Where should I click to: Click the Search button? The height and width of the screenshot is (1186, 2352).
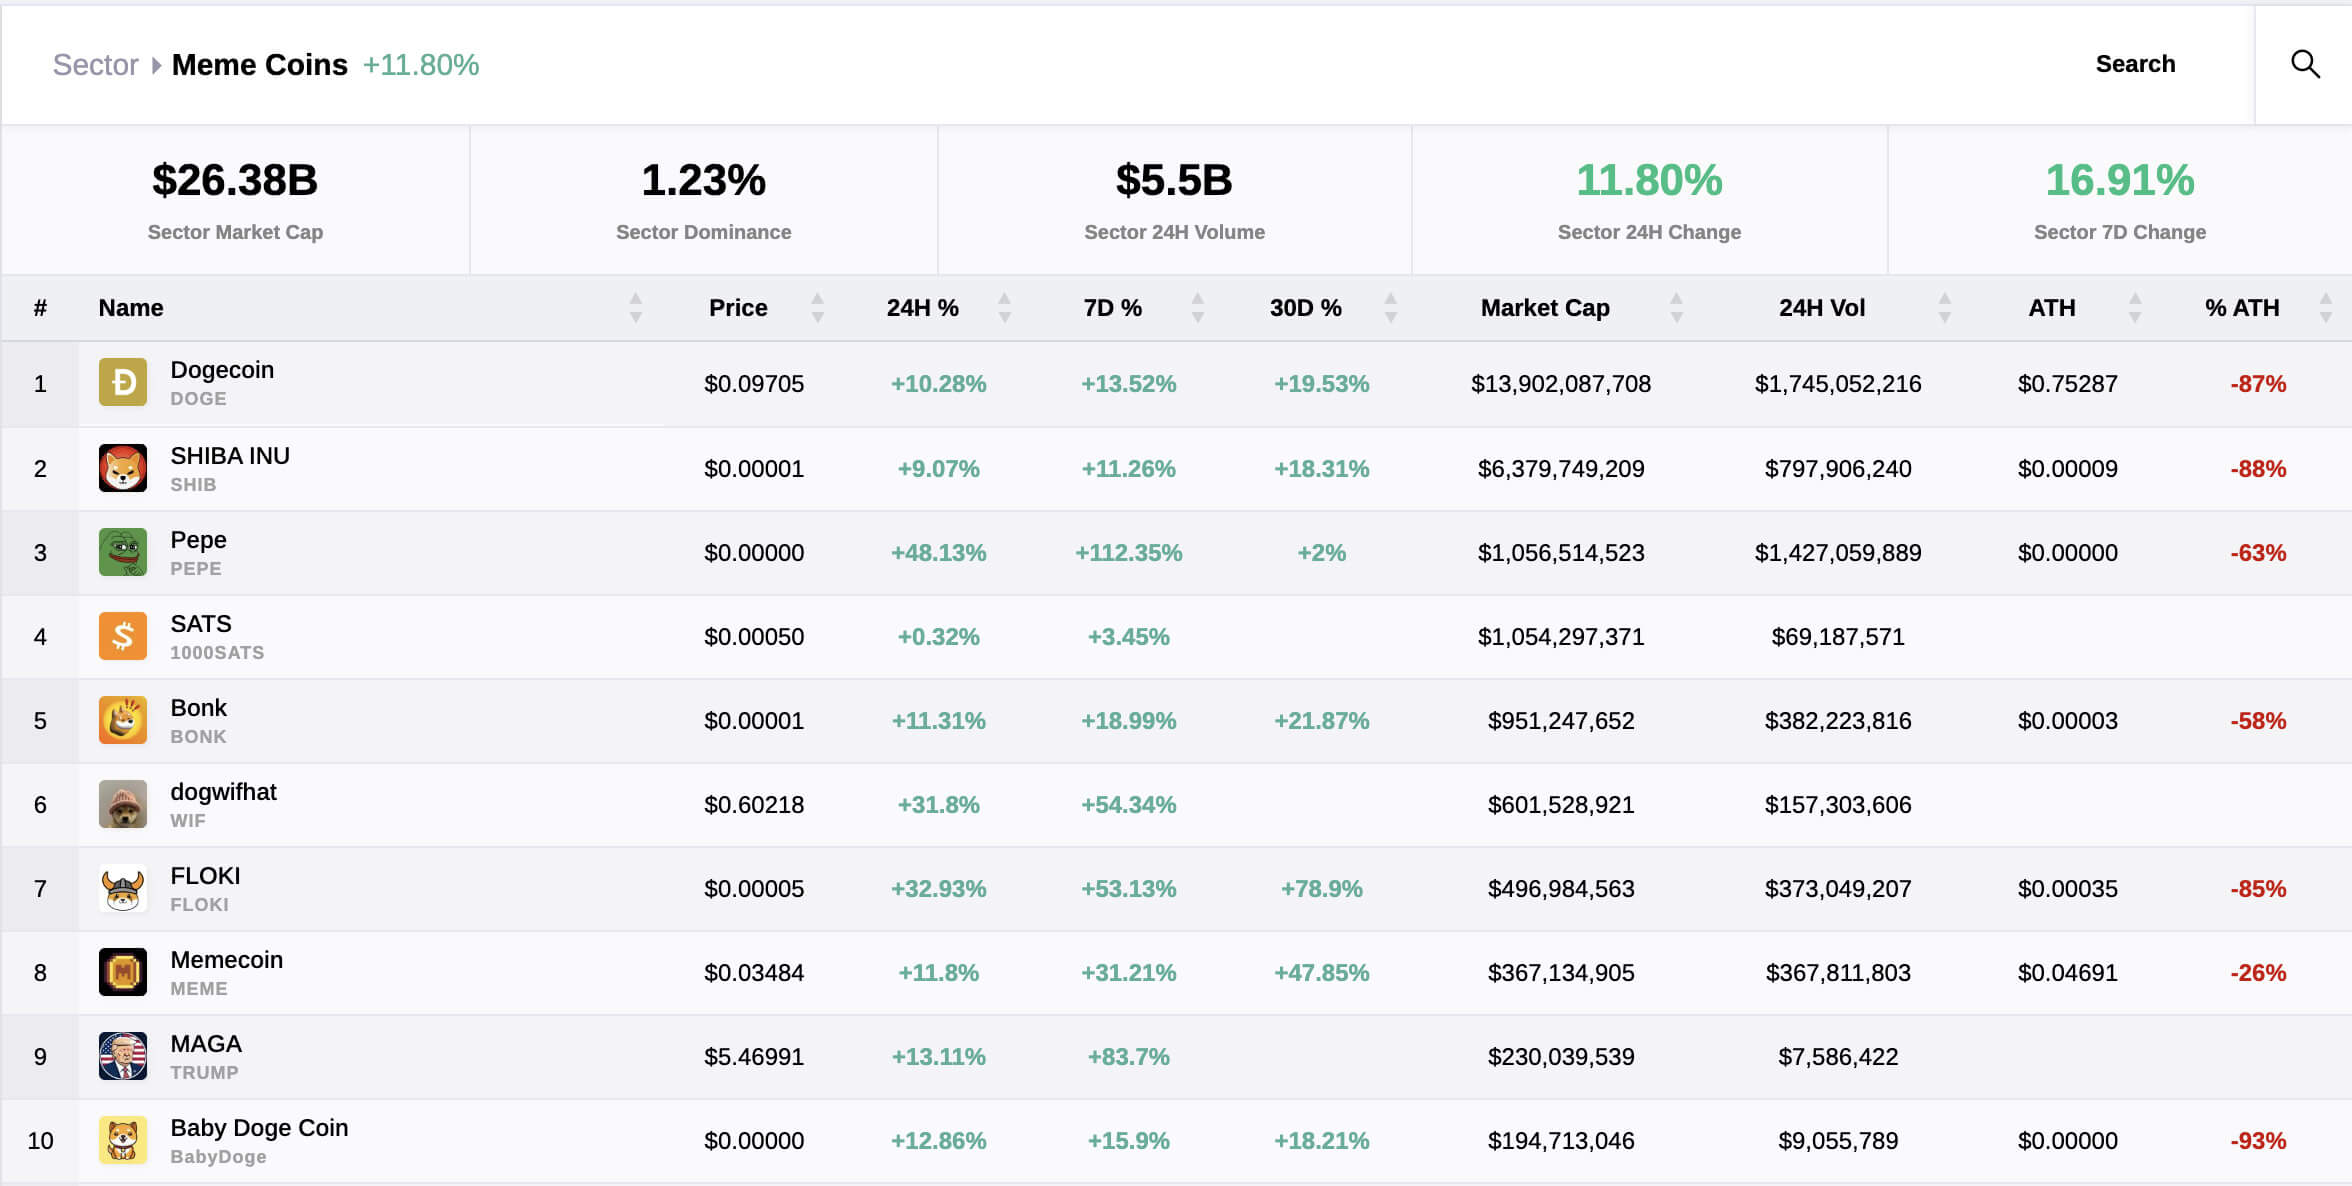coord(2135,62)
